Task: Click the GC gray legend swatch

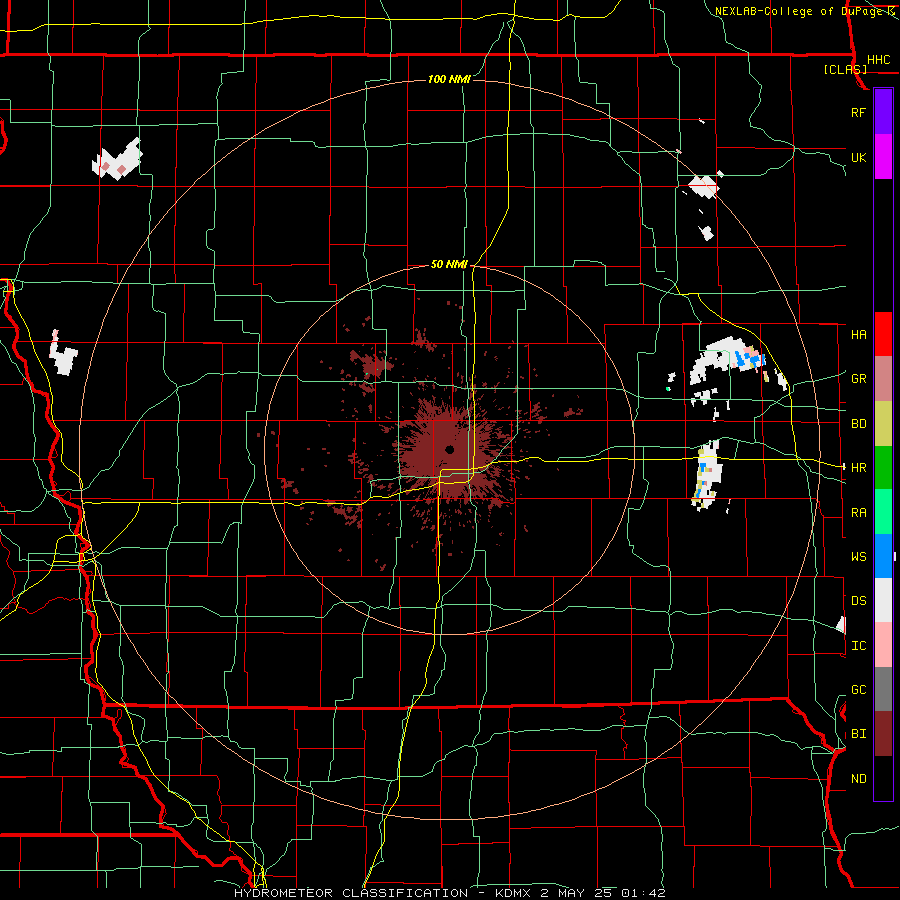Action: (x=883, y=689)
